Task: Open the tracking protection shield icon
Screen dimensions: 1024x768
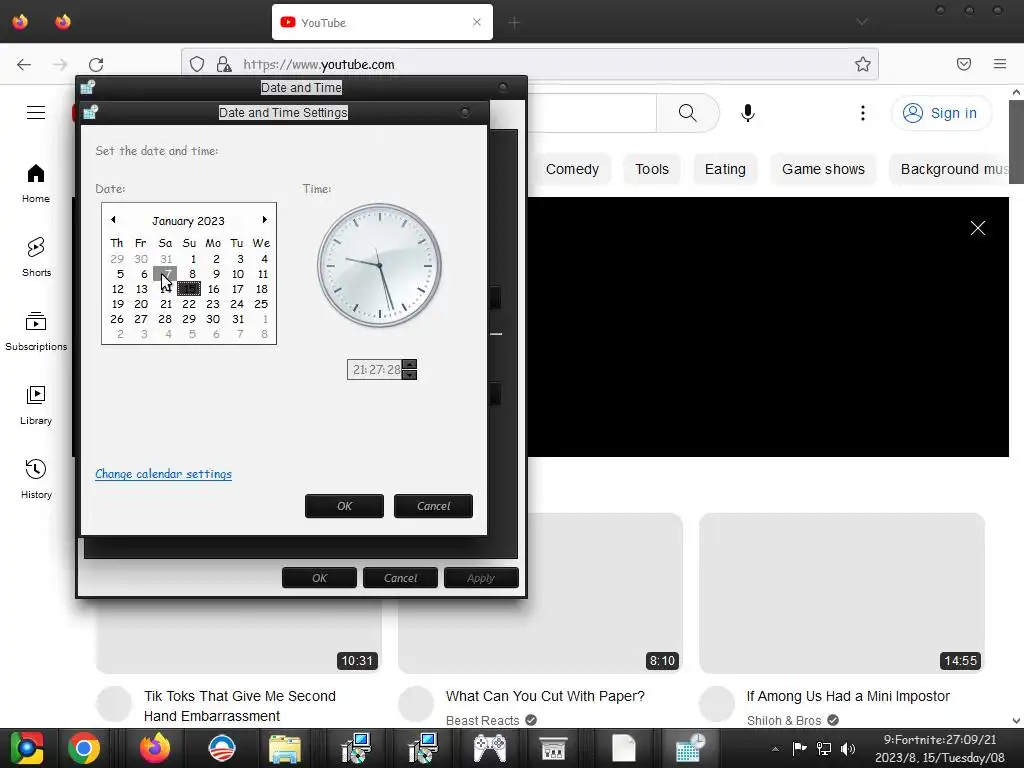Action: 197,64
